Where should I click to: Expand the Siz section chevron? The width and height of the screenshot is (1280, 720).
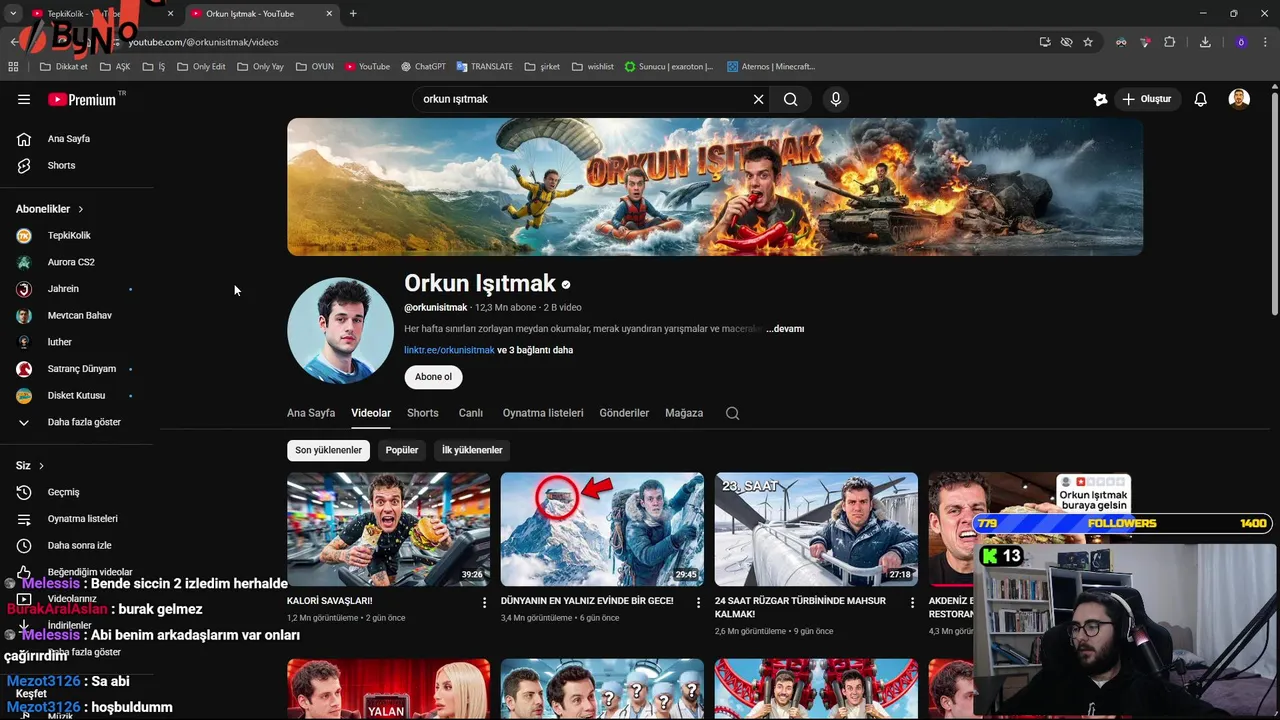pyautogui.click(x=41, y=466)
